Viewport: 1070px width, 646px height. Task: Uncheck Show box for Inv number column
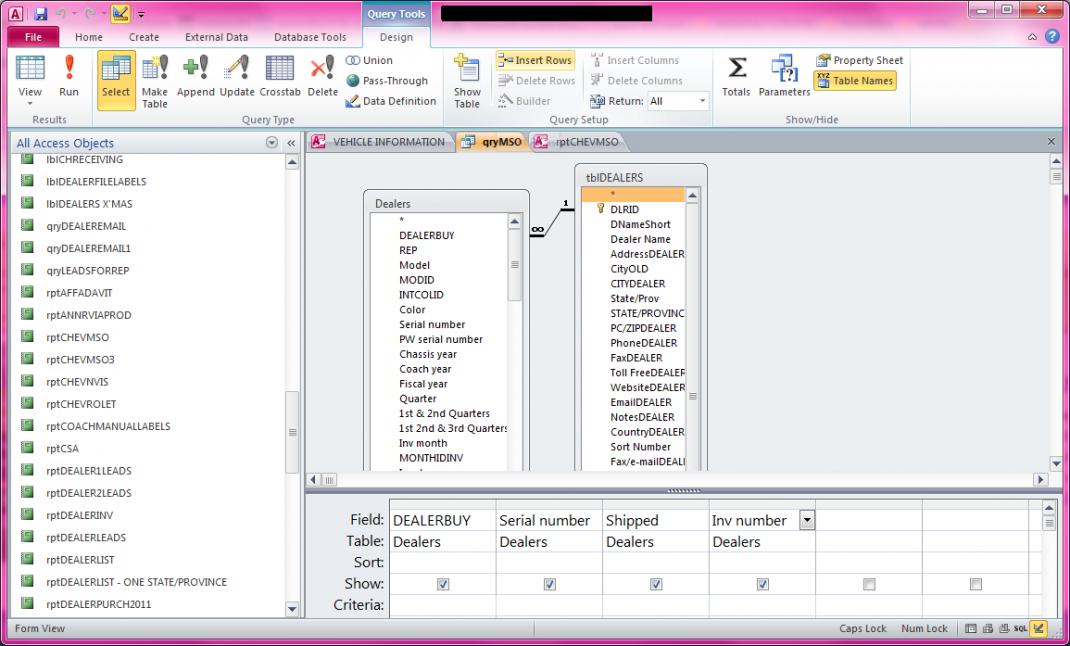(x=762, y=584)
